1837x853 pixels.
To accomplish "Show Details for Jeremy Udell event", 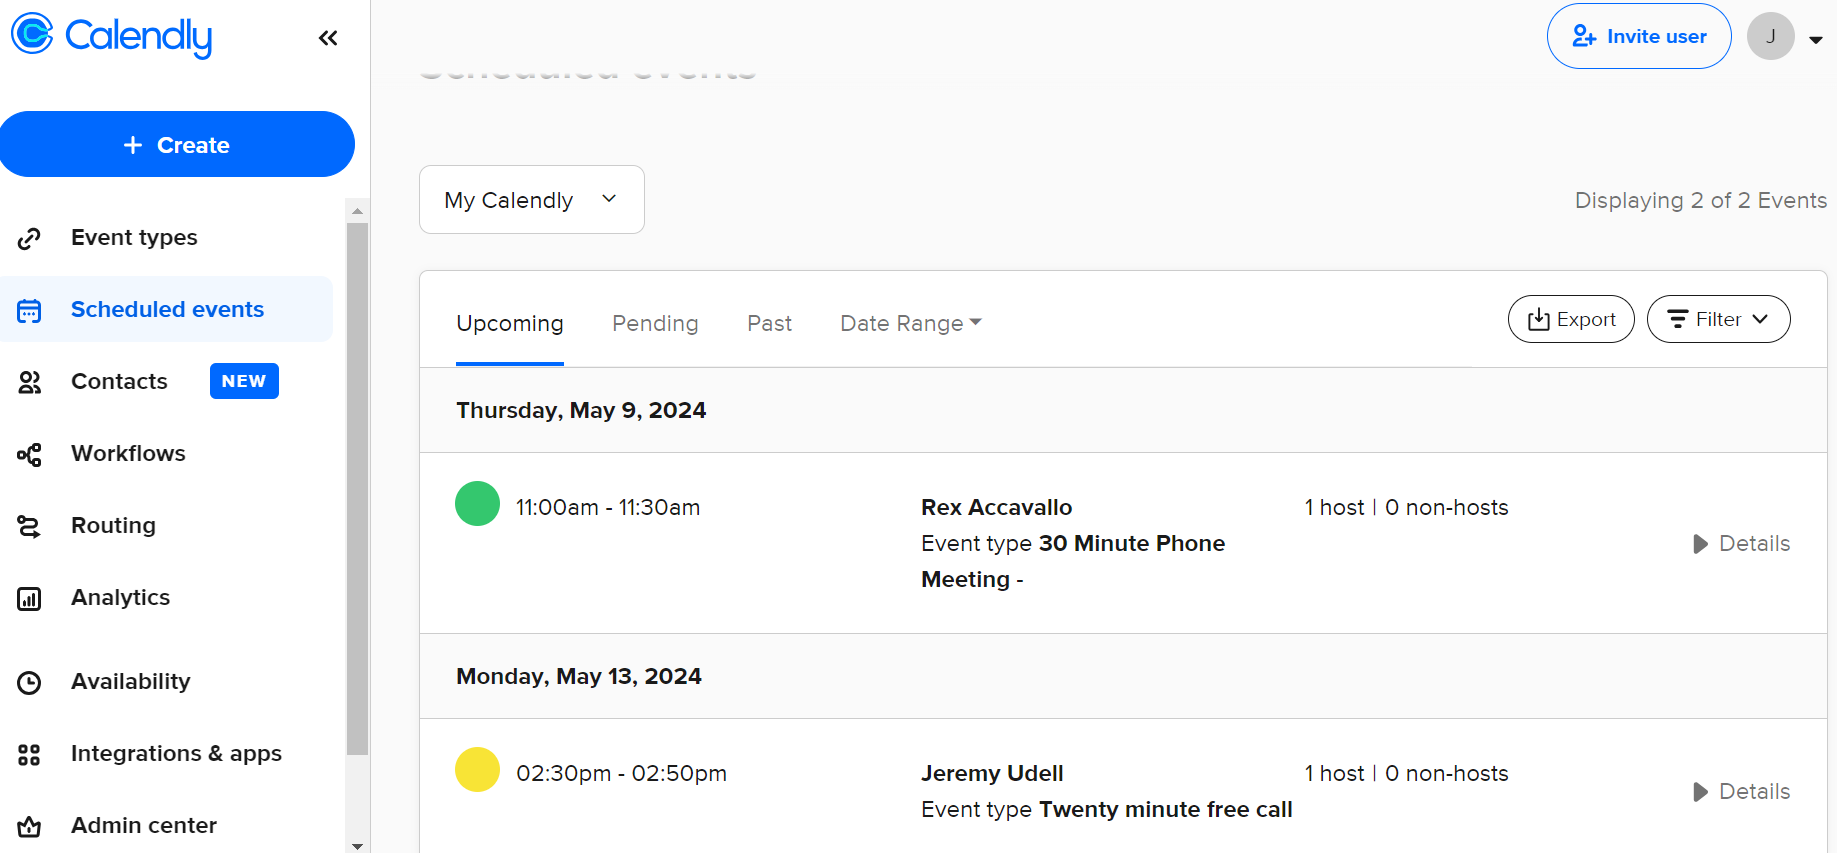I will (x=1742, y=792).
